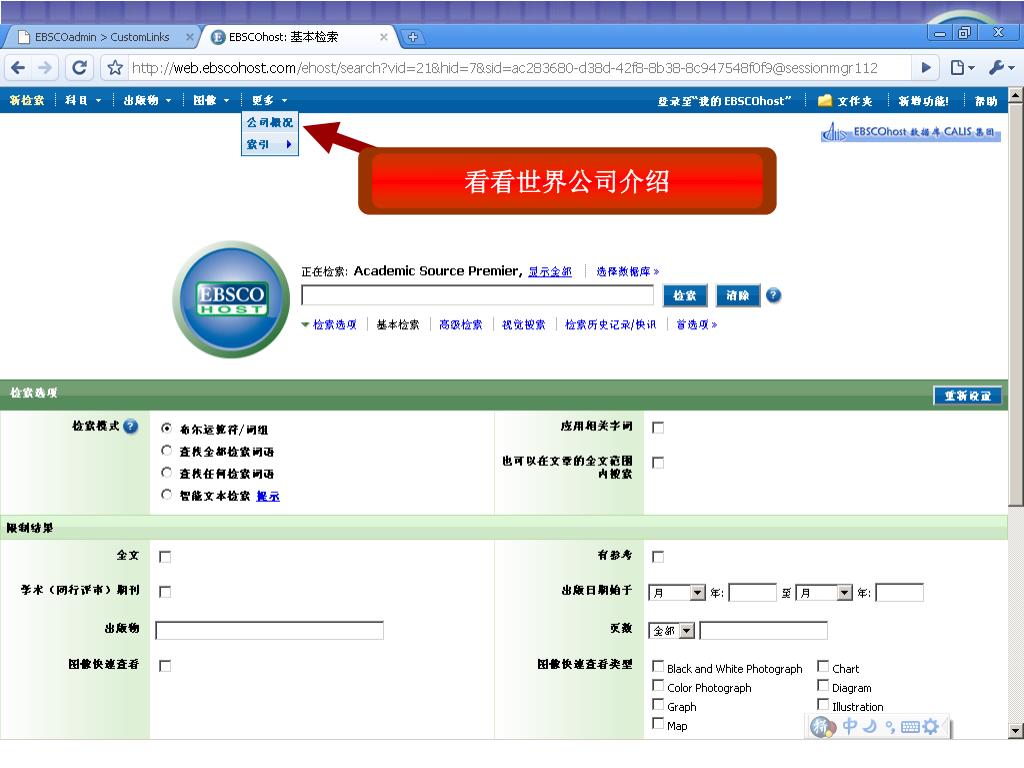Open the start month 月 dropdown
This screenshot has width=1024, height=768.
pos(677,593)
